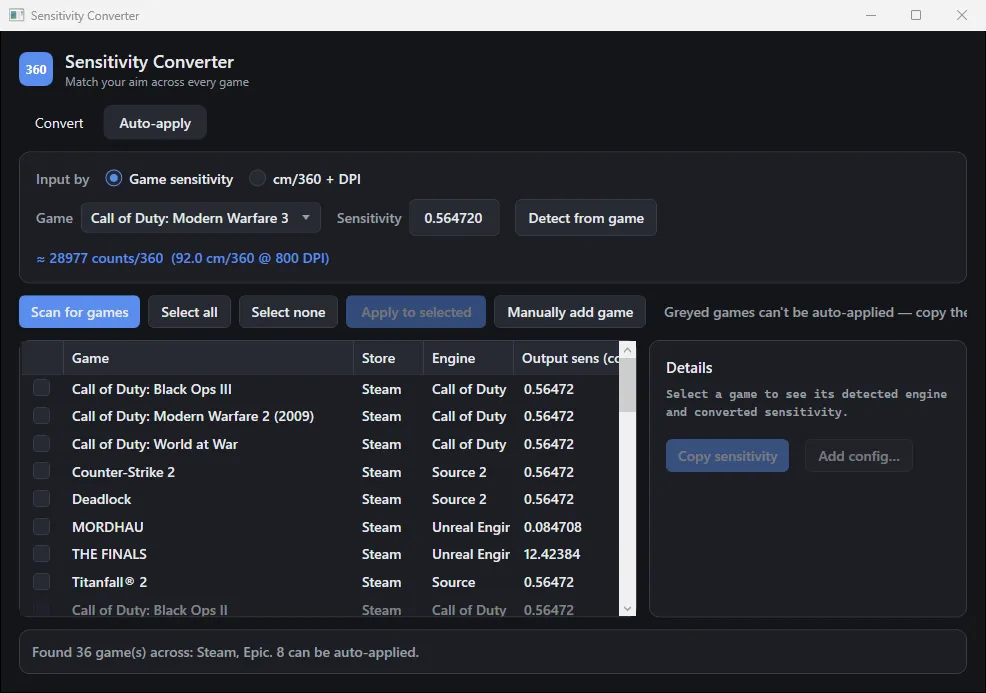Click the Found 36 game(s) status message
The image size is (986, 693).
coord(225,652)
